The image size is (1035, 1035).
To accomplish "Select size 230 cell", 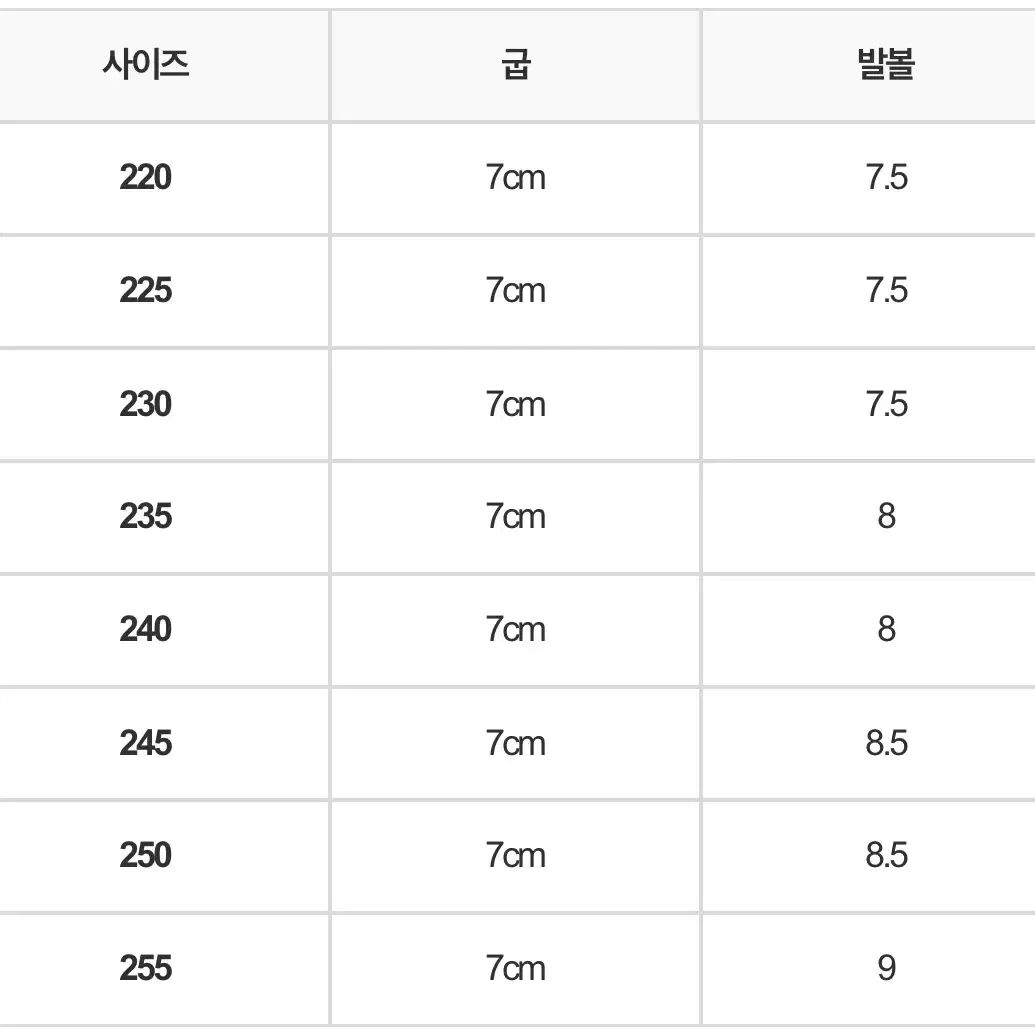I will pos(145,404).
